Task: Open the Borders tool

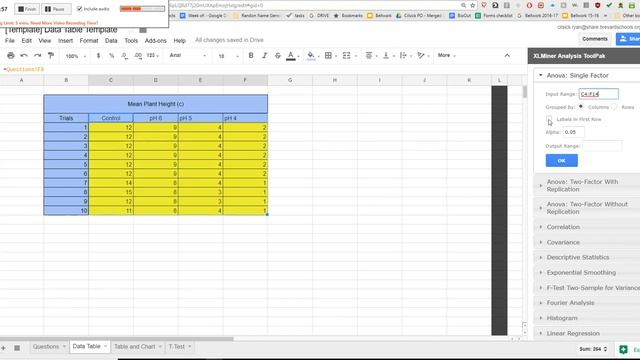Action: click(x=328, y=56)
